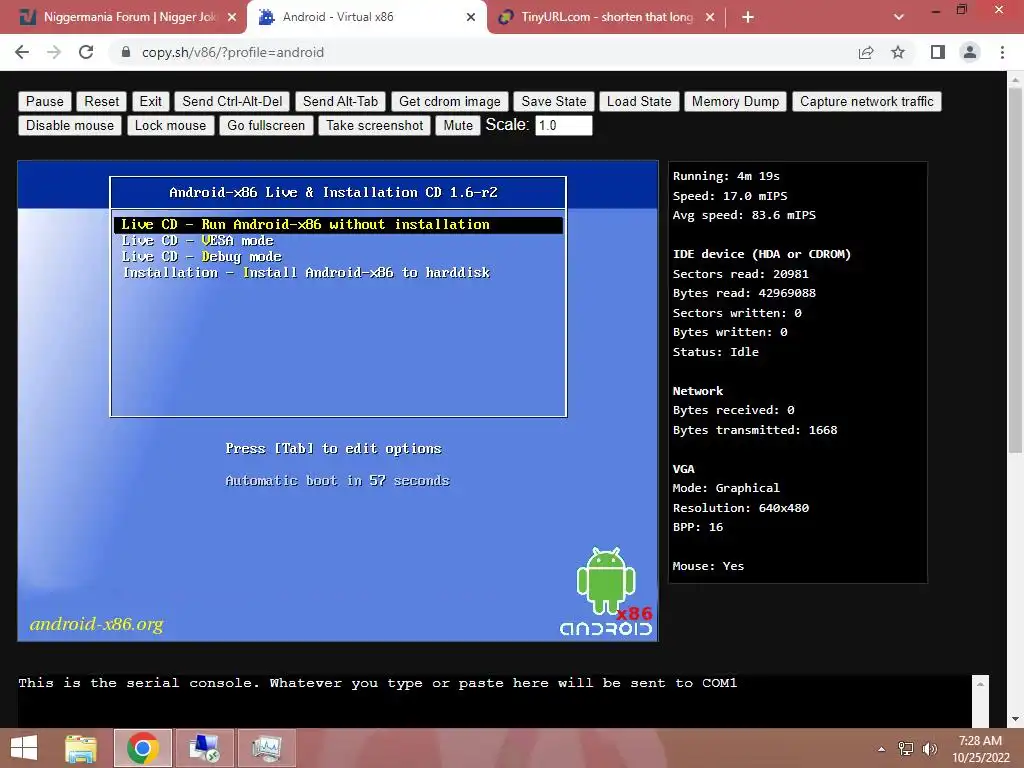Click the network tray icon
The height and width of the screenshot is (768, 1024).
click(x=906, y=749)
